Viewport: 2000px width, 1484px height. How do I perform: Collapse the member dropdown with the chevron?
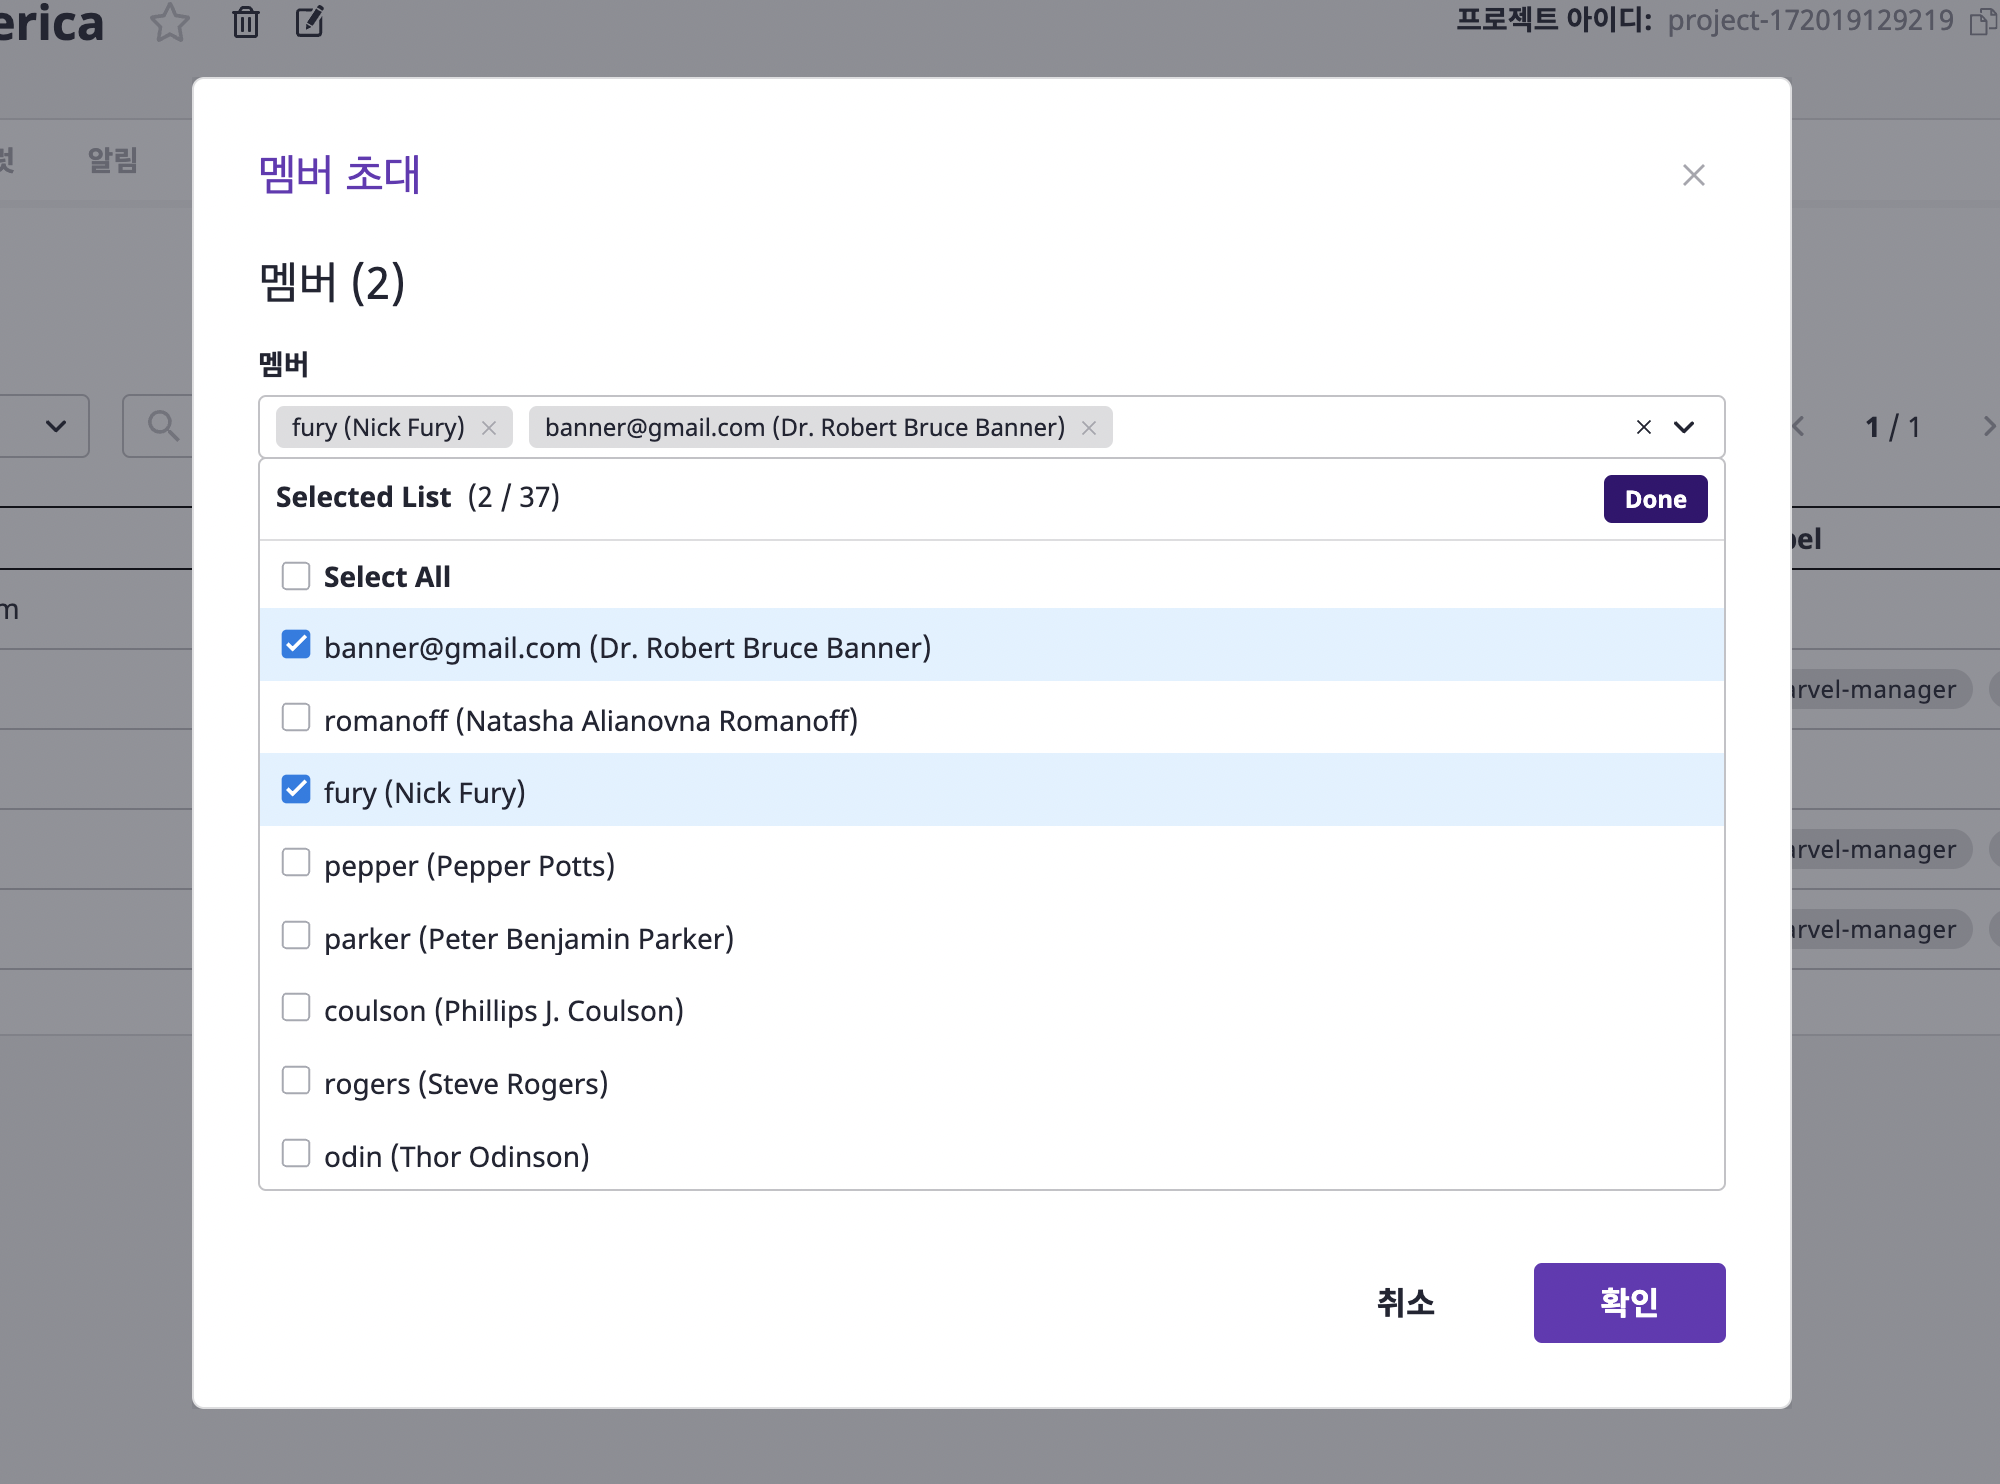click(1684, 427)
